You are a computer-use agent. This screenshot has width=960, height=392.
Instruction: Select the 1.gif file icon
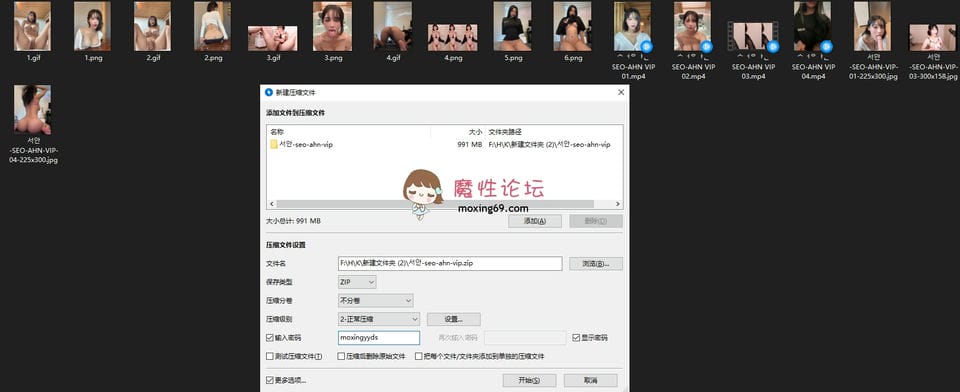click(x=32, y=26)
